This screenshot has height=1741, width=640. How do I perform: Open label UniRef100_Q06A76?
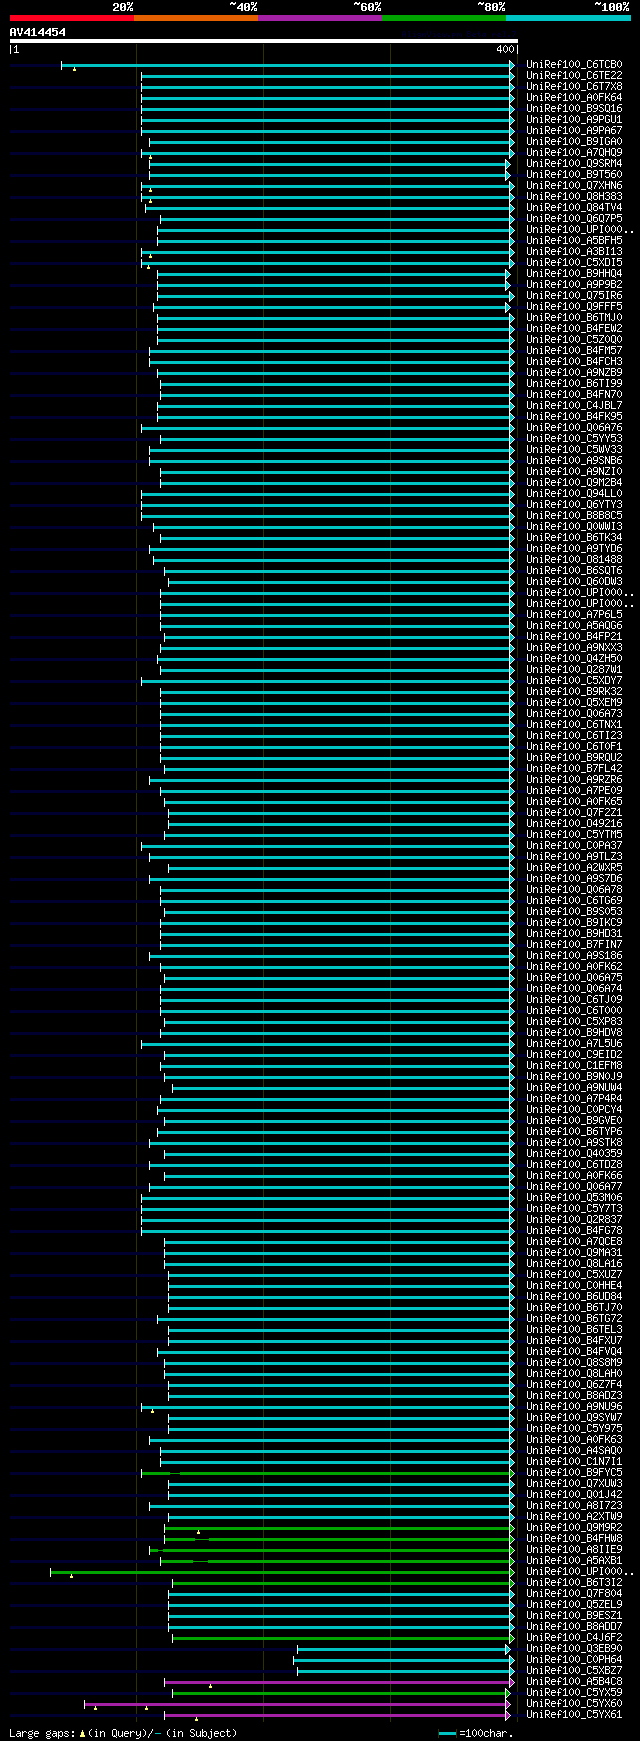click(574, 428)
